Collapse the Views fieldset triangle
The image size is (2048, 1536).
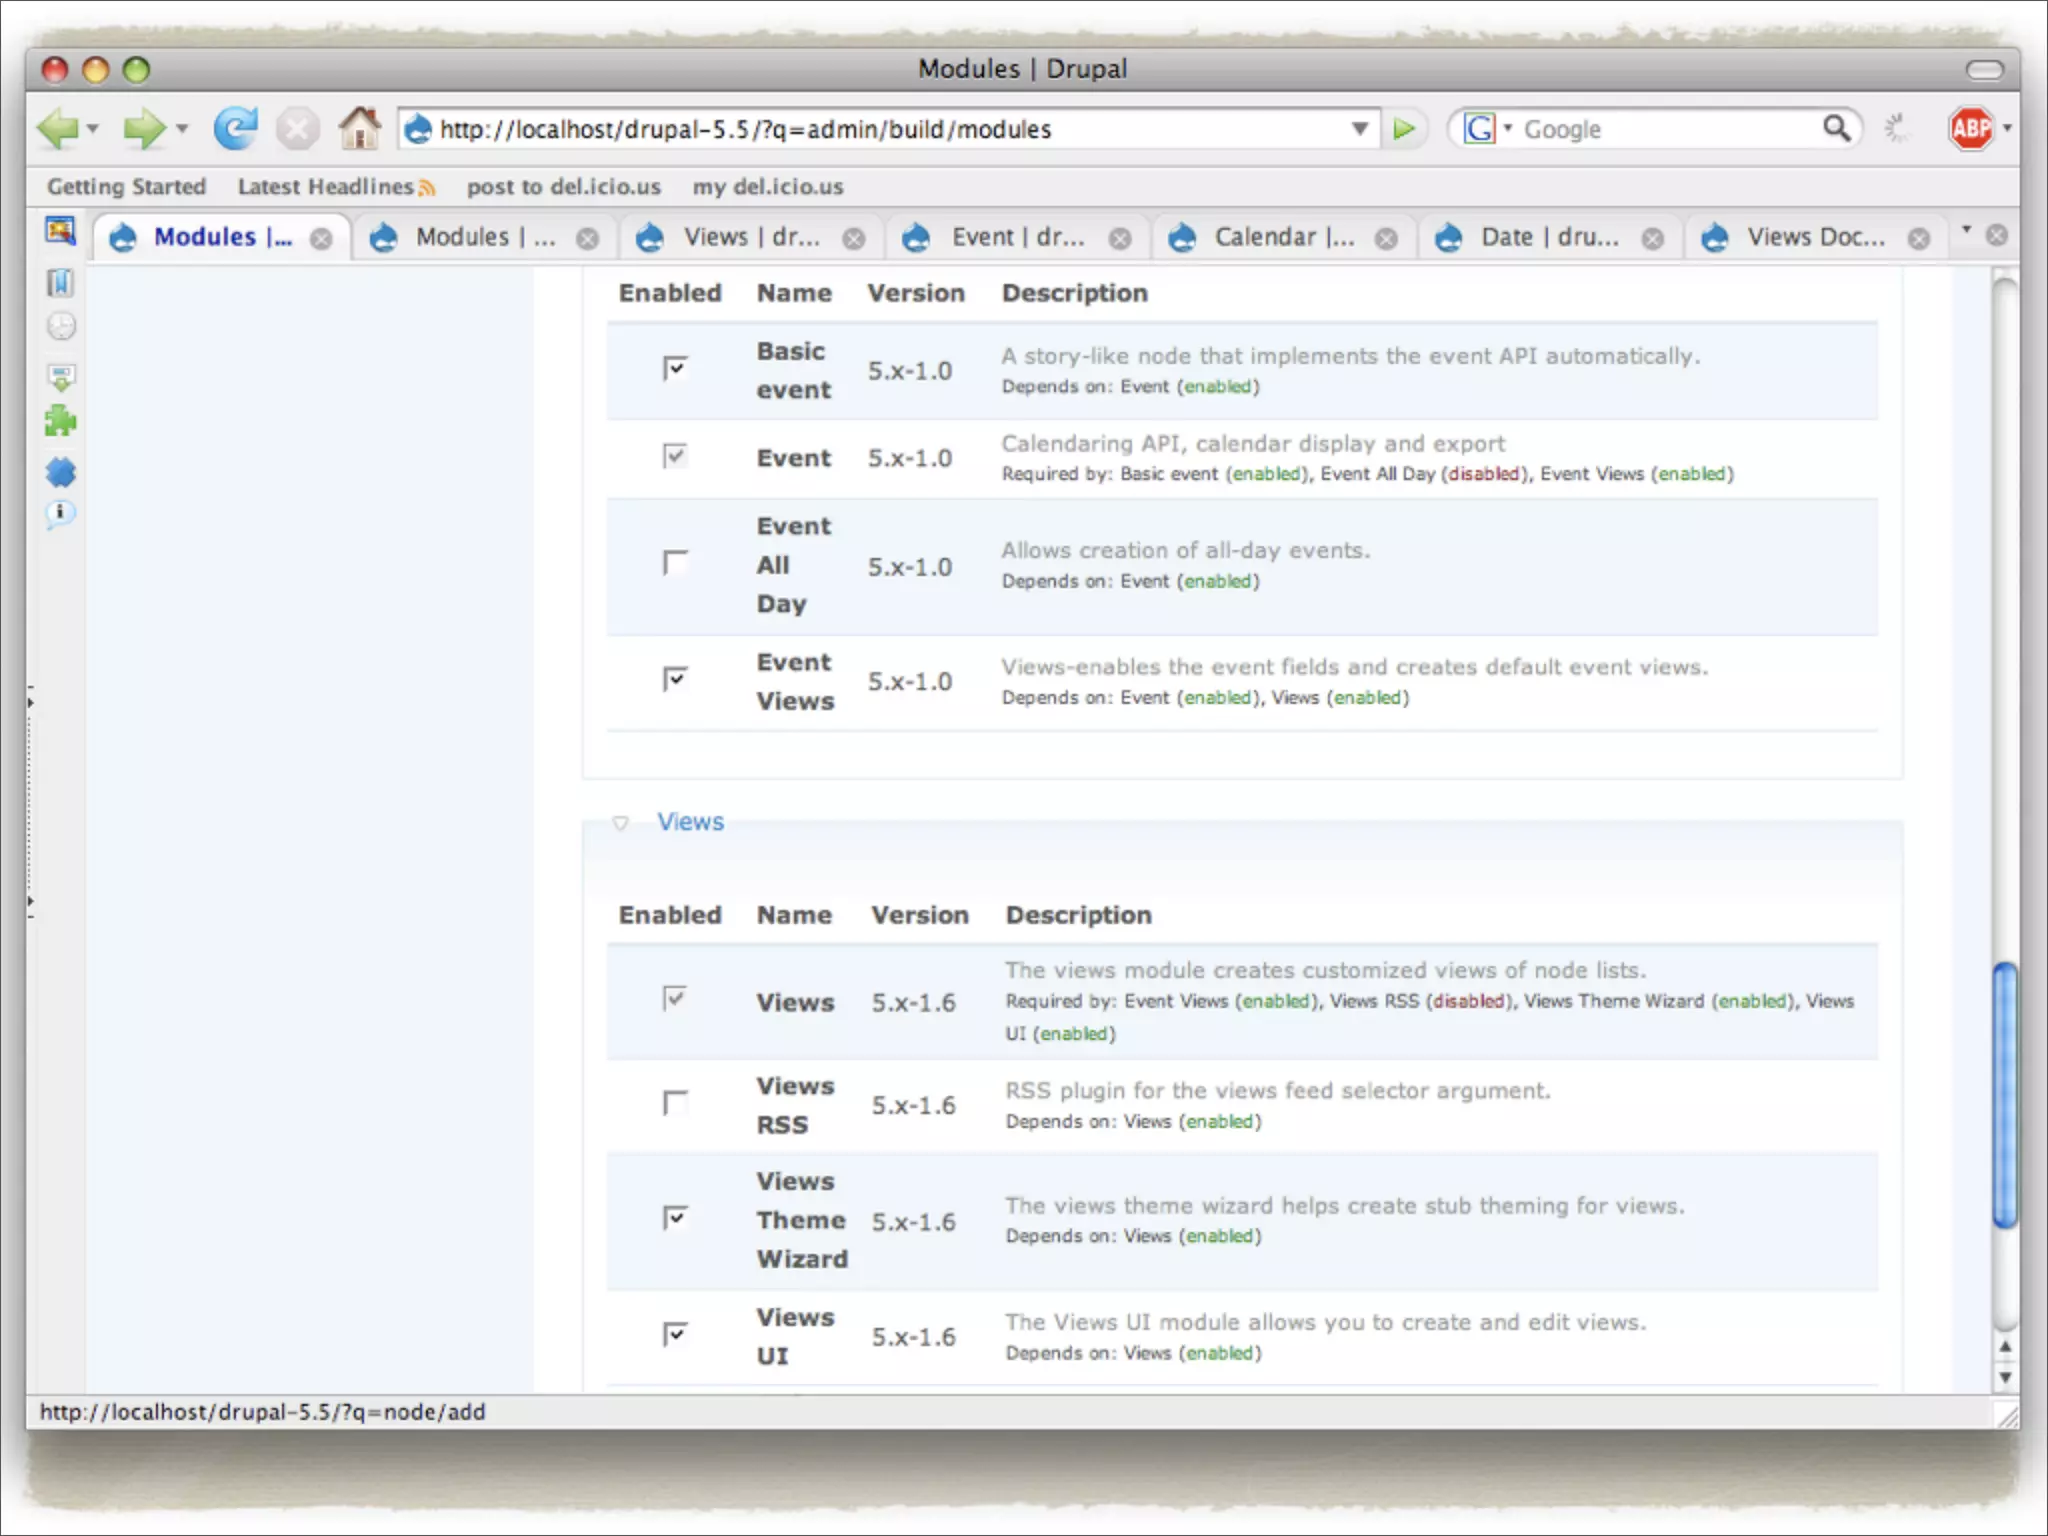tap(620, 823)
